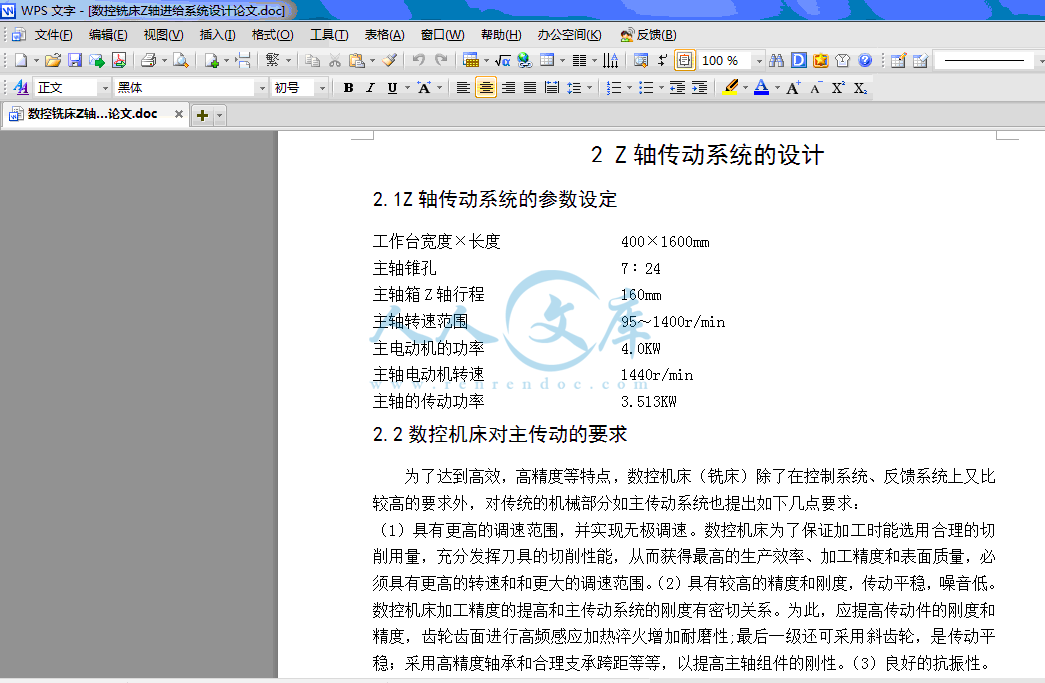Decrease the paragraph indent
1045x683 pixels.
click(677, 87)
